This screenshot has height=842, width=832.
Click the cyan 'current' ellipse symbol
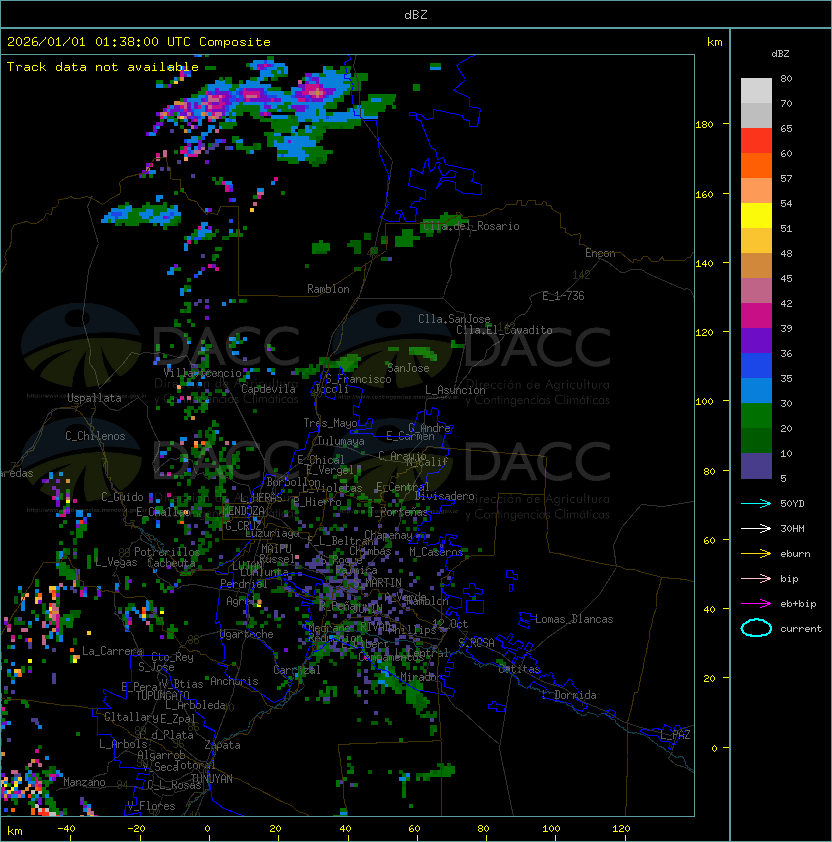756,628
